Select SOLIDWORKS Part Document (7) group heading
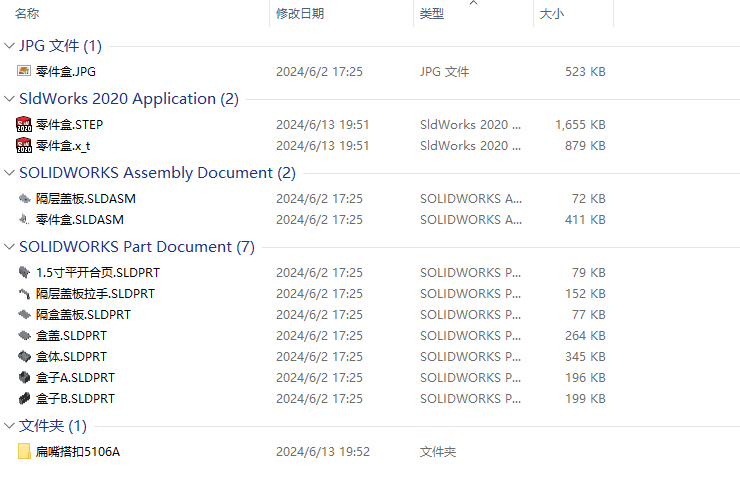The height and width of the screenshot is (480, 740). point(137,247)
